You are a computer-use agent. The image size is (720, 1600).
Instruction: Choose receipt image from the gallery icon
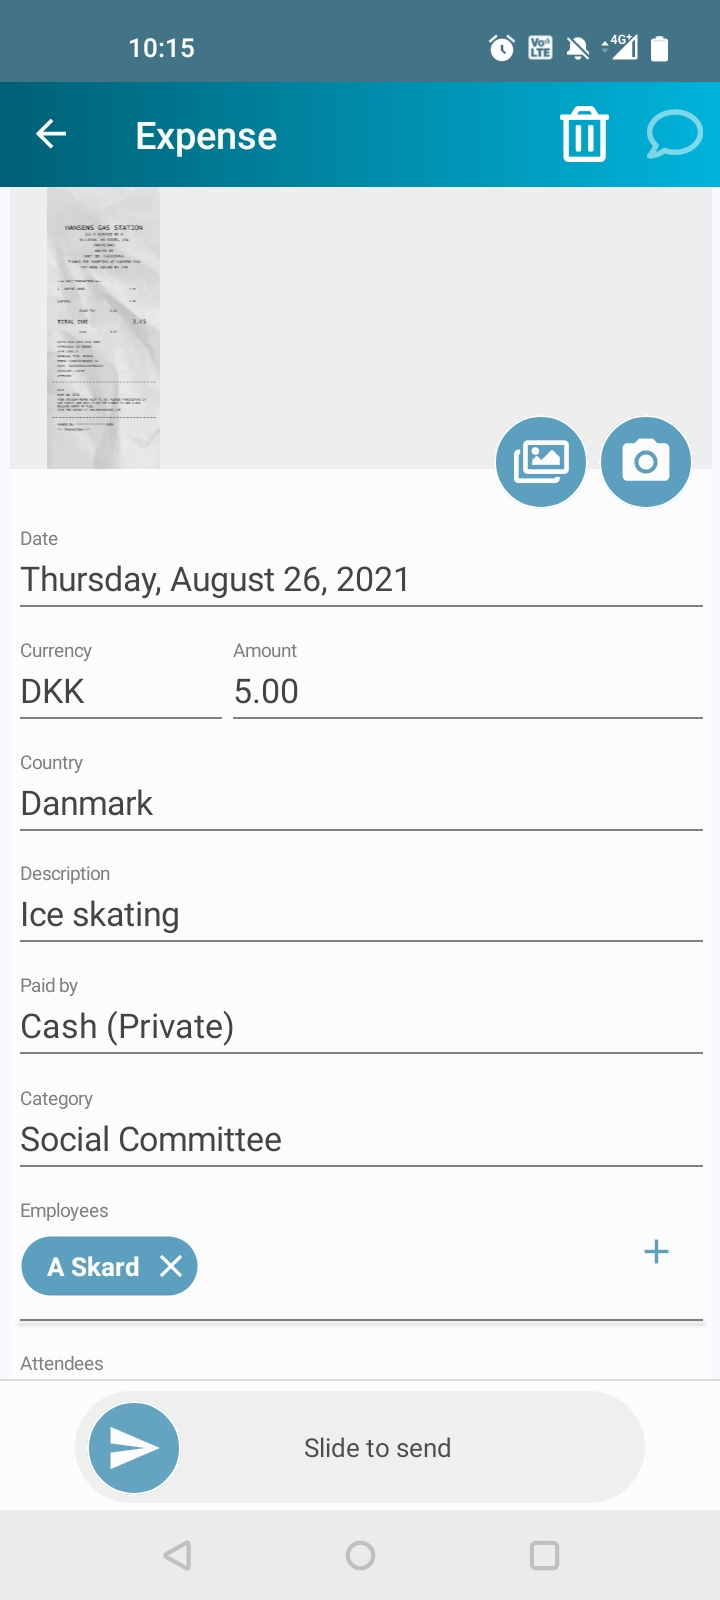(x=541, y=462)
